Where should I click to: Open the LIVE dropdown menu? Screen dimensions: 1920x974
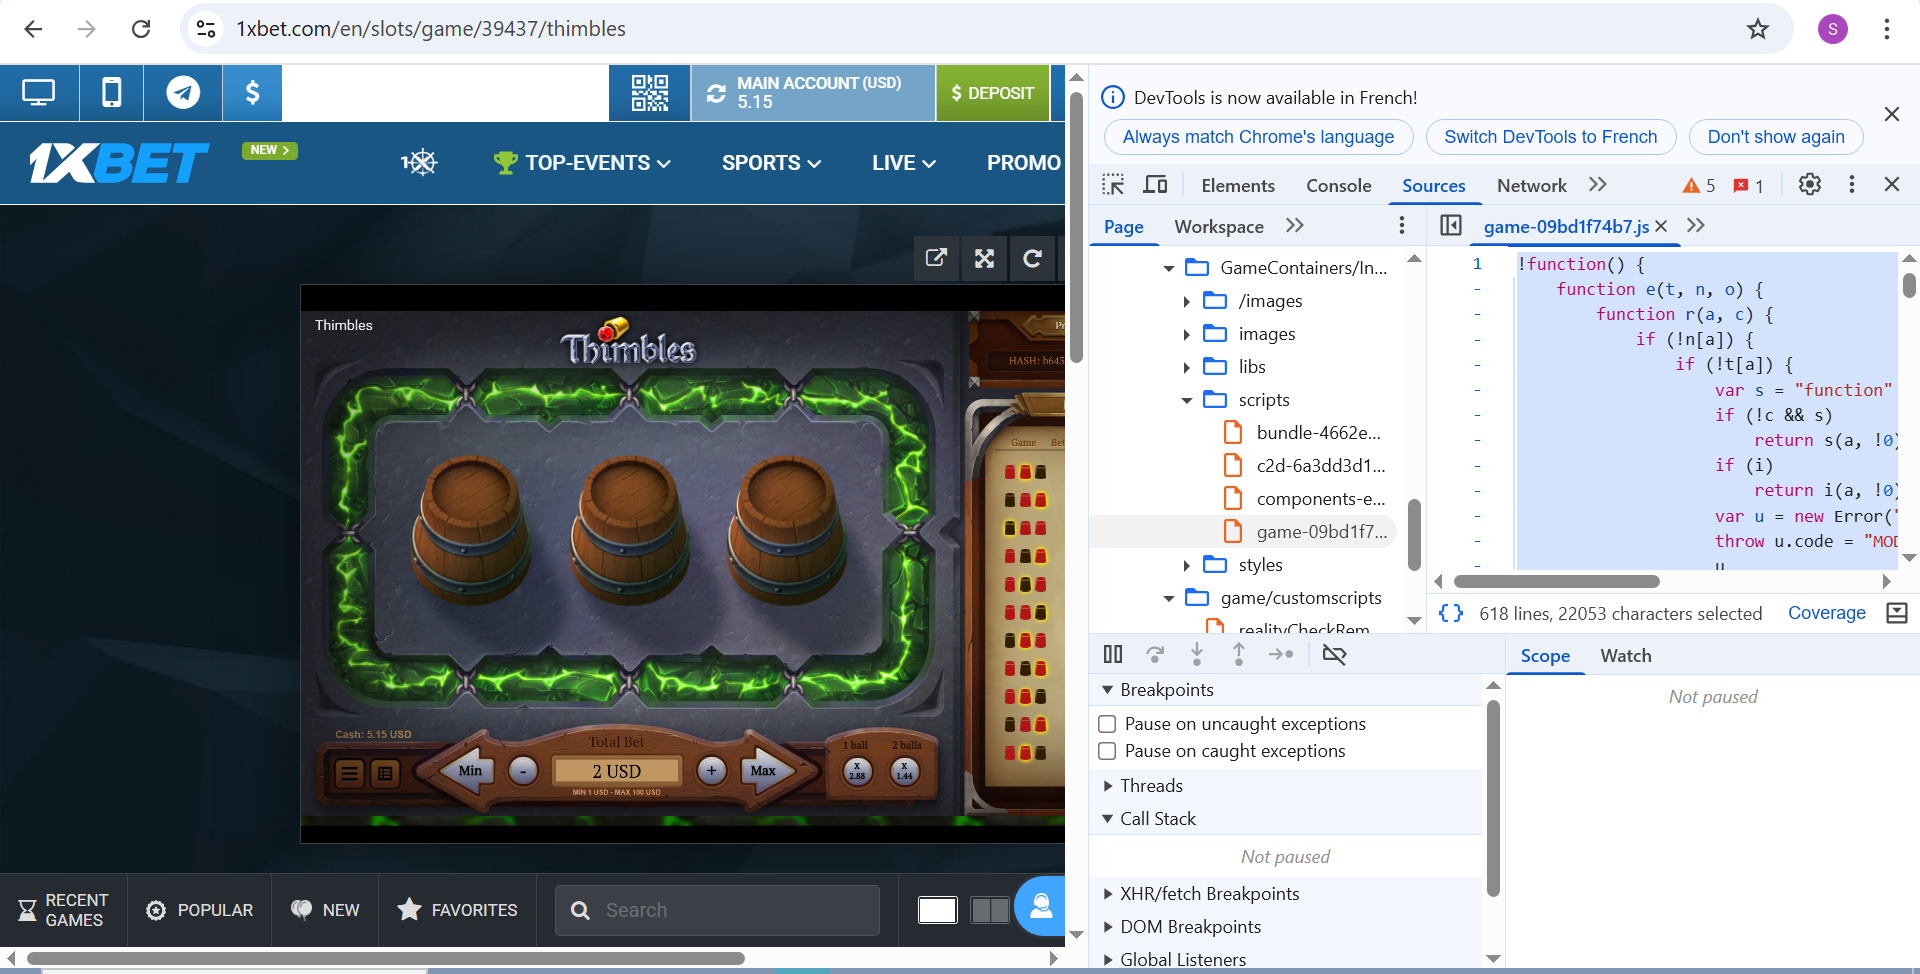click(904, 163)
